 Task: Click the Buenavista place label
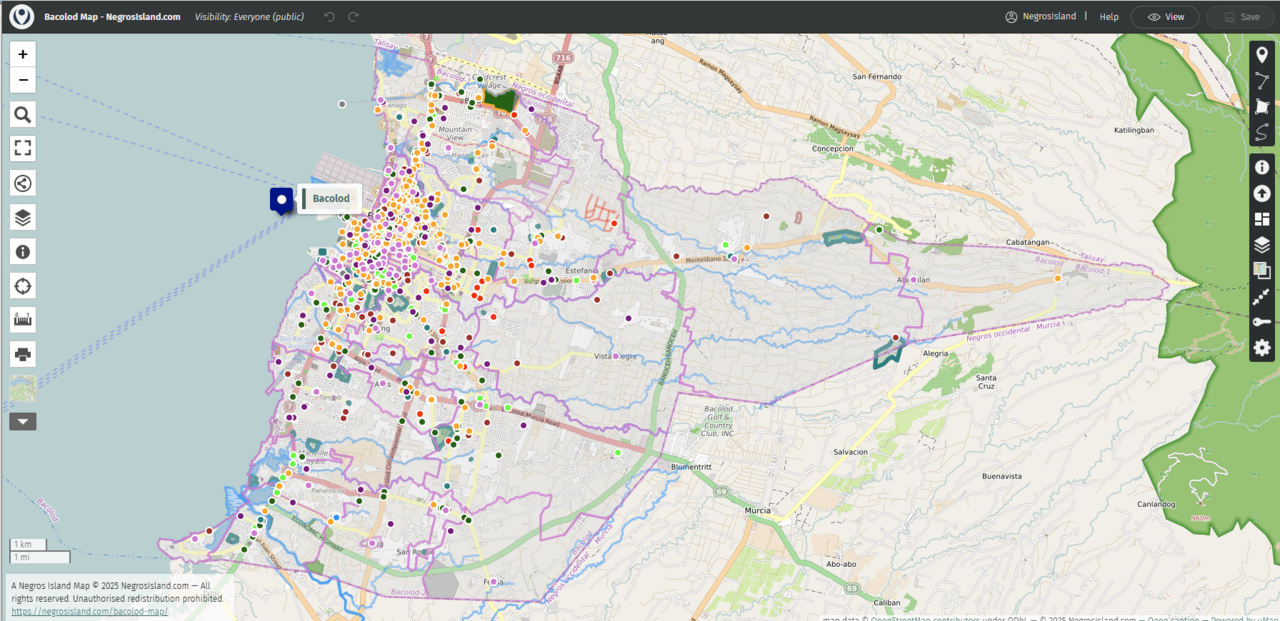pyautogui.click(x=1002, y=476)
